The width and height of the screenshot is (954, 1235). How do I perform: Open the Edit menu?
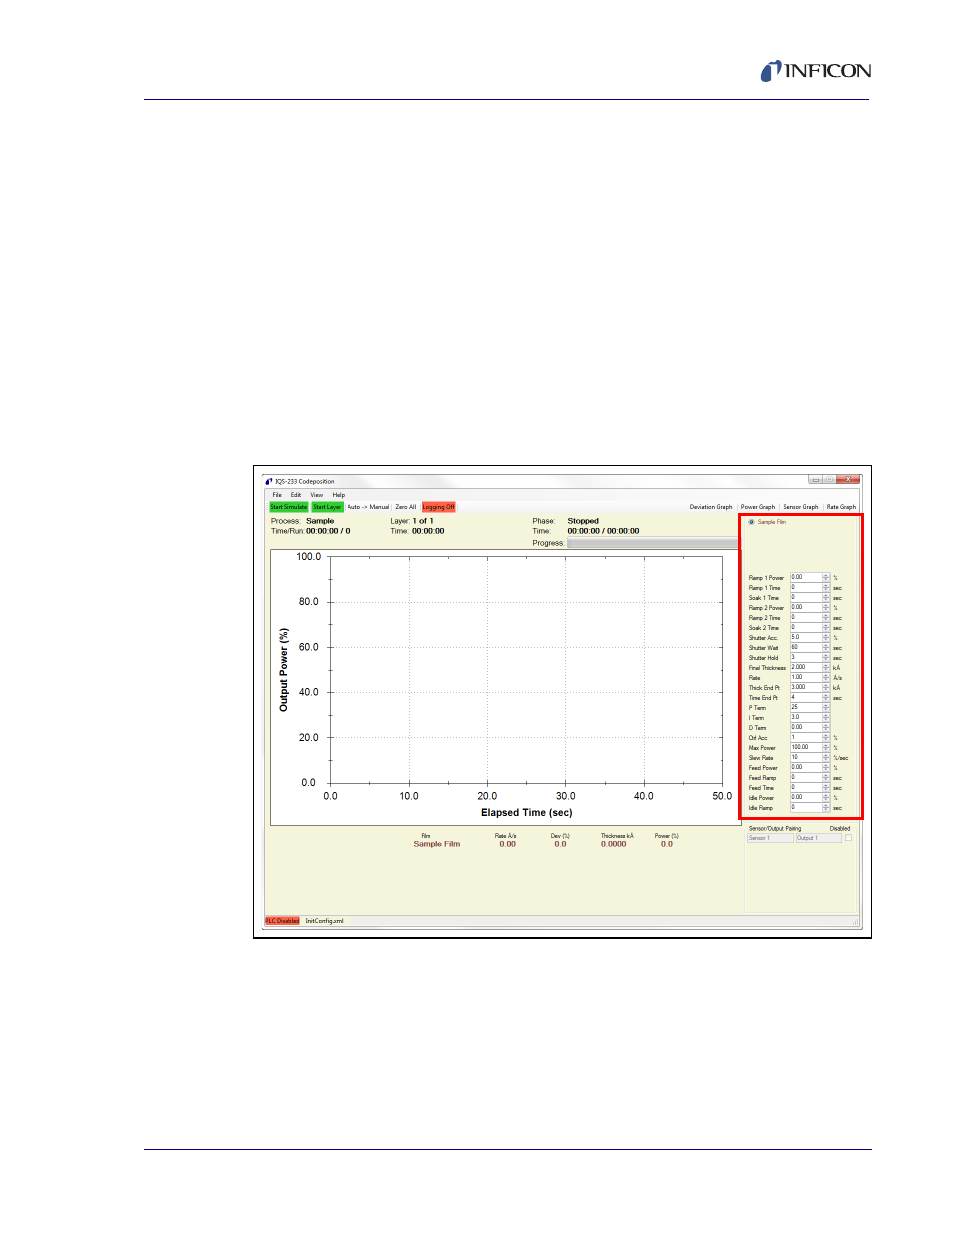tap(296, 495)
